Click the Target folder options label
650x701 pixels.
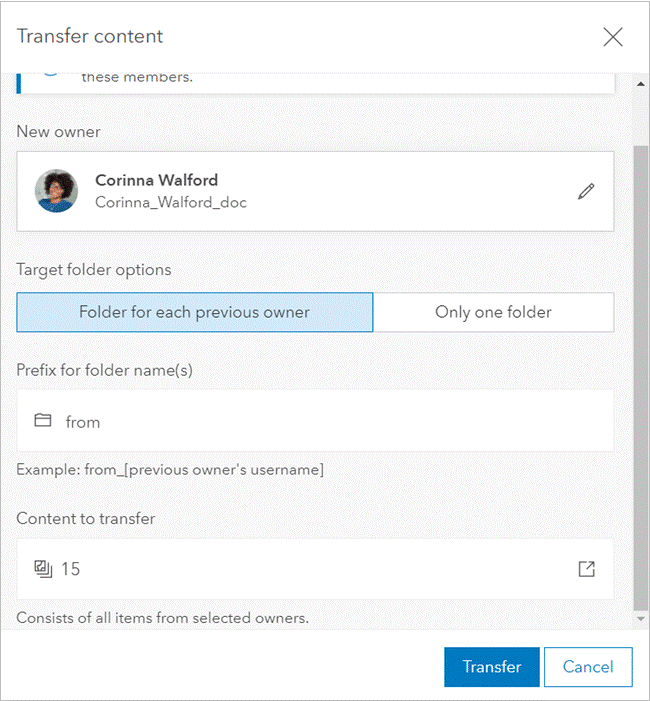point(94,269)
